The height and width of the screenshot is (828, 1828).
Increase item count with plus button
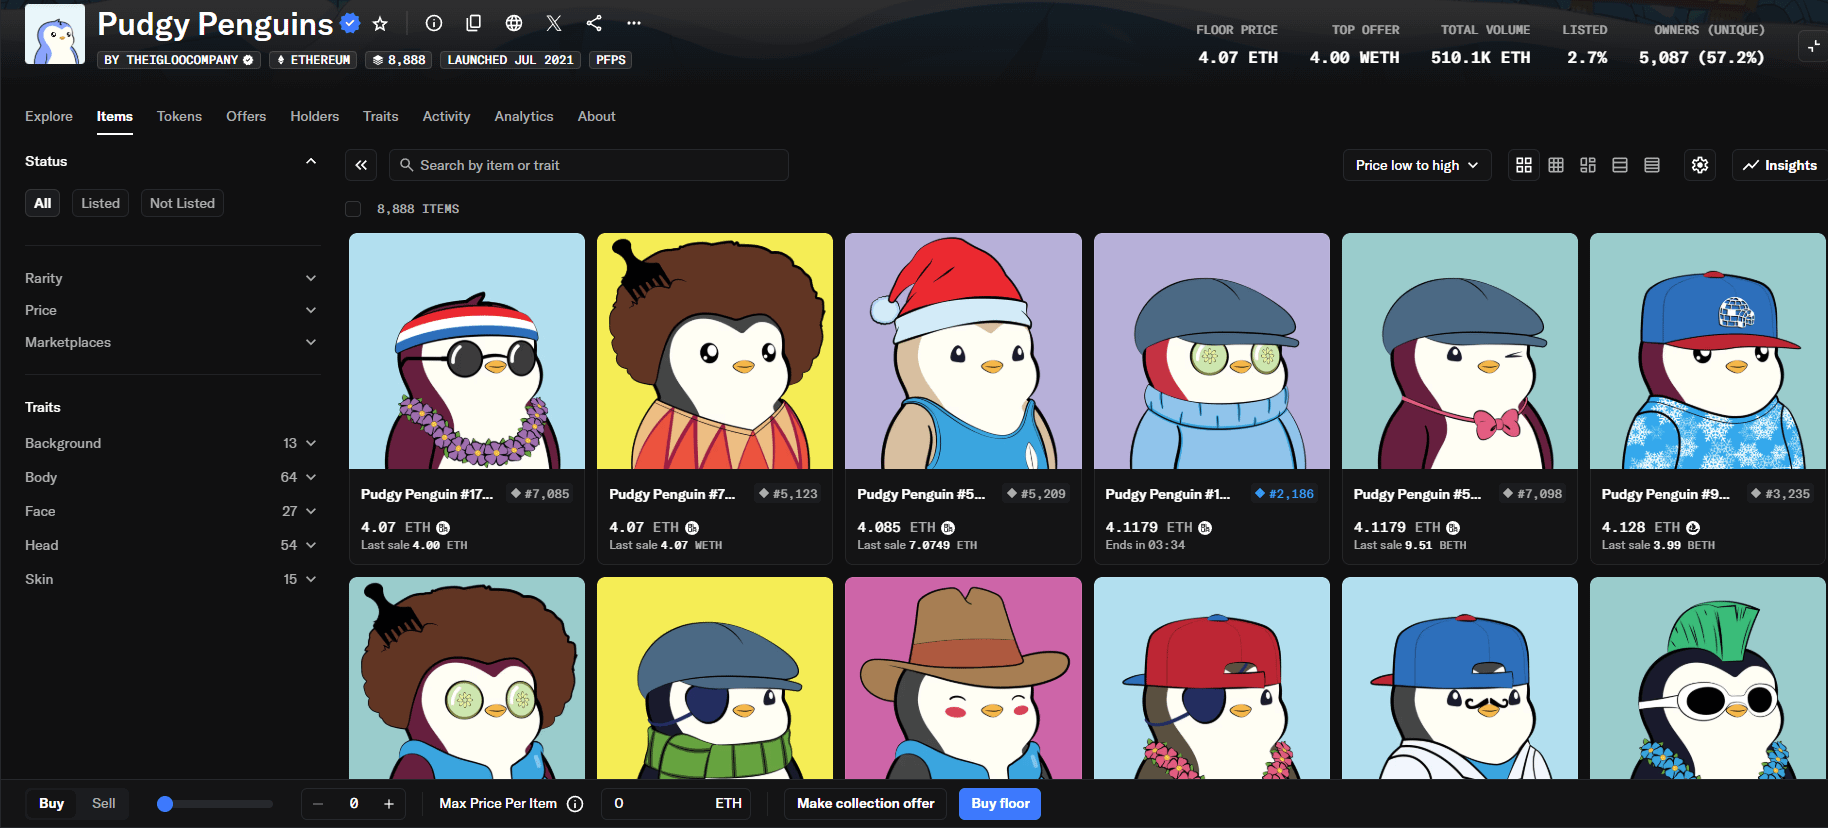click(389, 804)
